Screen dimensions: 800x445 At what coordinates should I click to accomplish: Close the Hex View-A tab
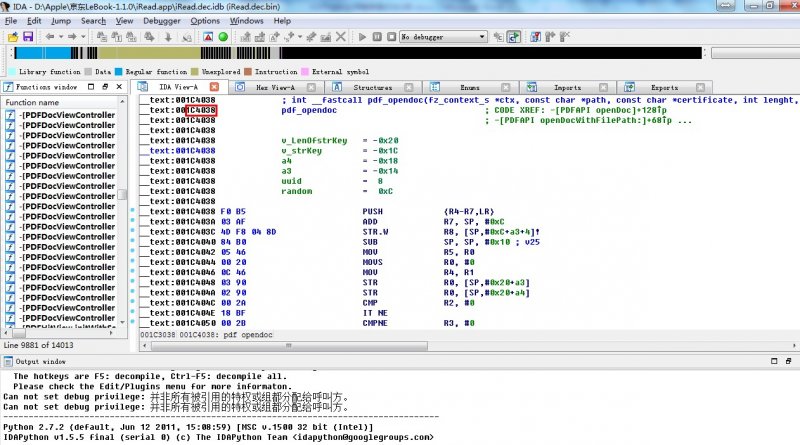click(311, 87)
